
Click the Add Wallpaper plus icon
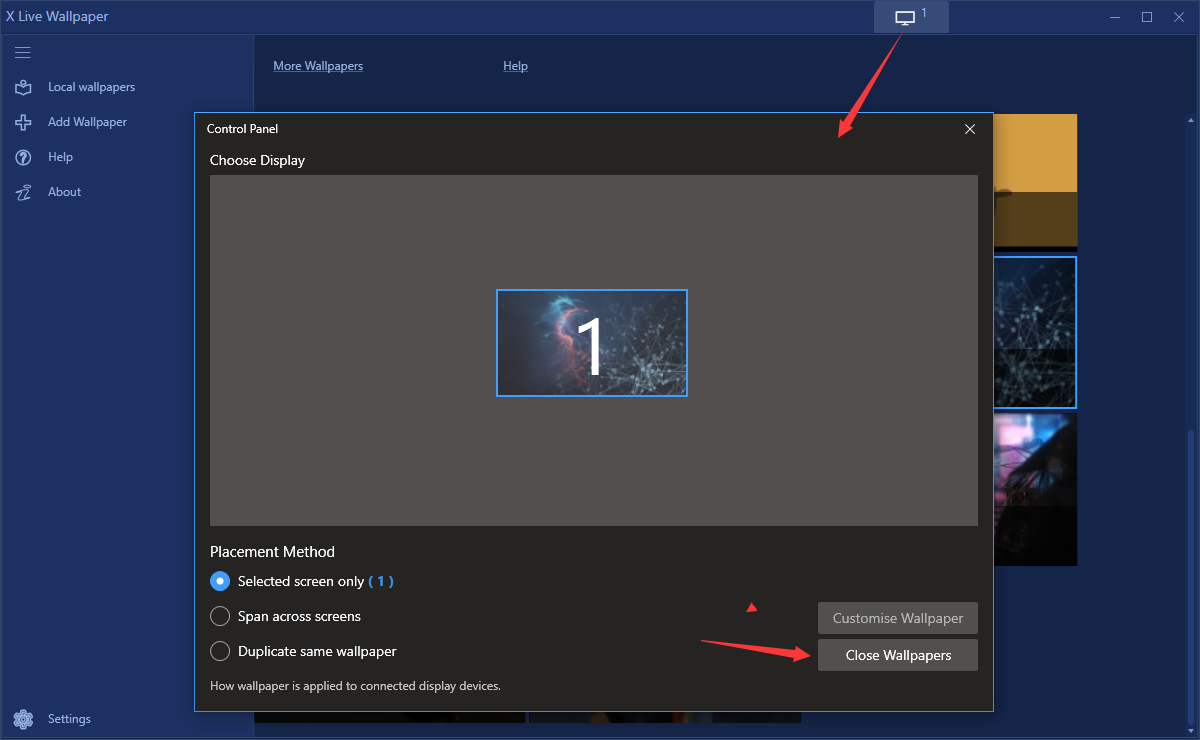click(x=23, y=122)
